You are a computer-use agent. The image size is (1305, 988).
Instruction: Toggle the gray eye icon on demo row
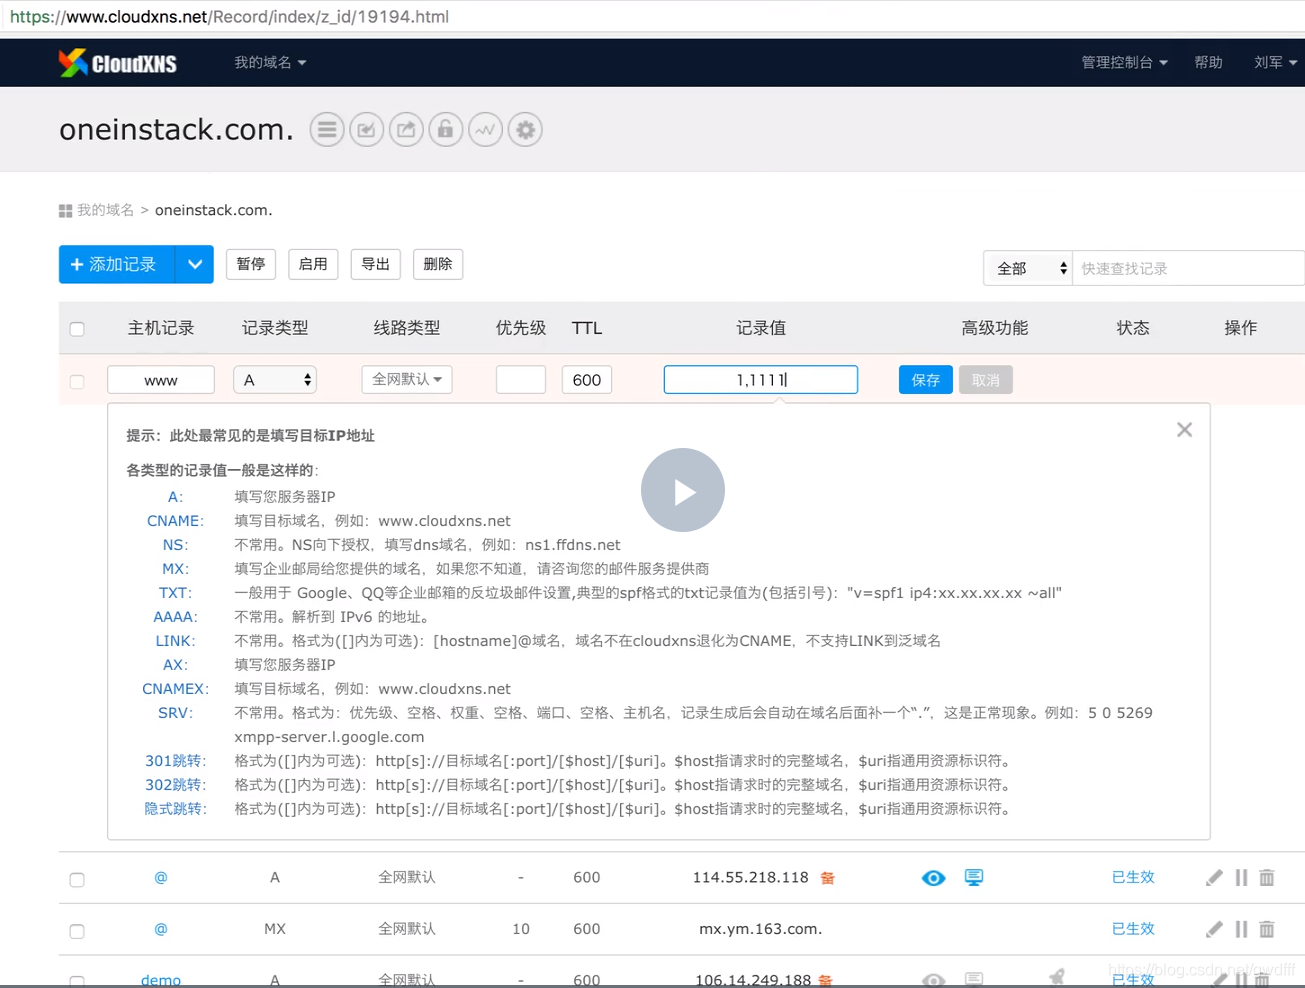pos(933,980)
